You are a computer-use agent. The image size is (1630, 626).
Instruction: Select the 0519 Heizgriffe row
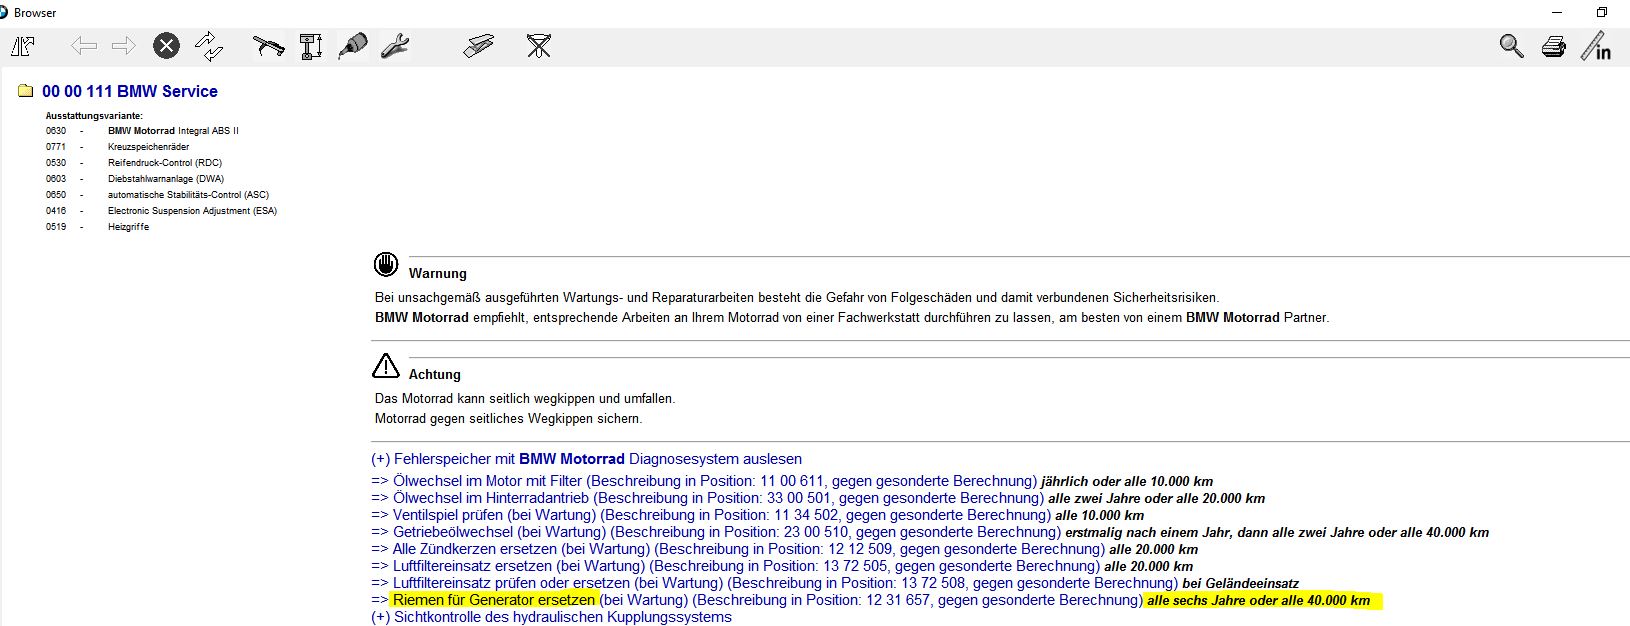pos(97,227)
